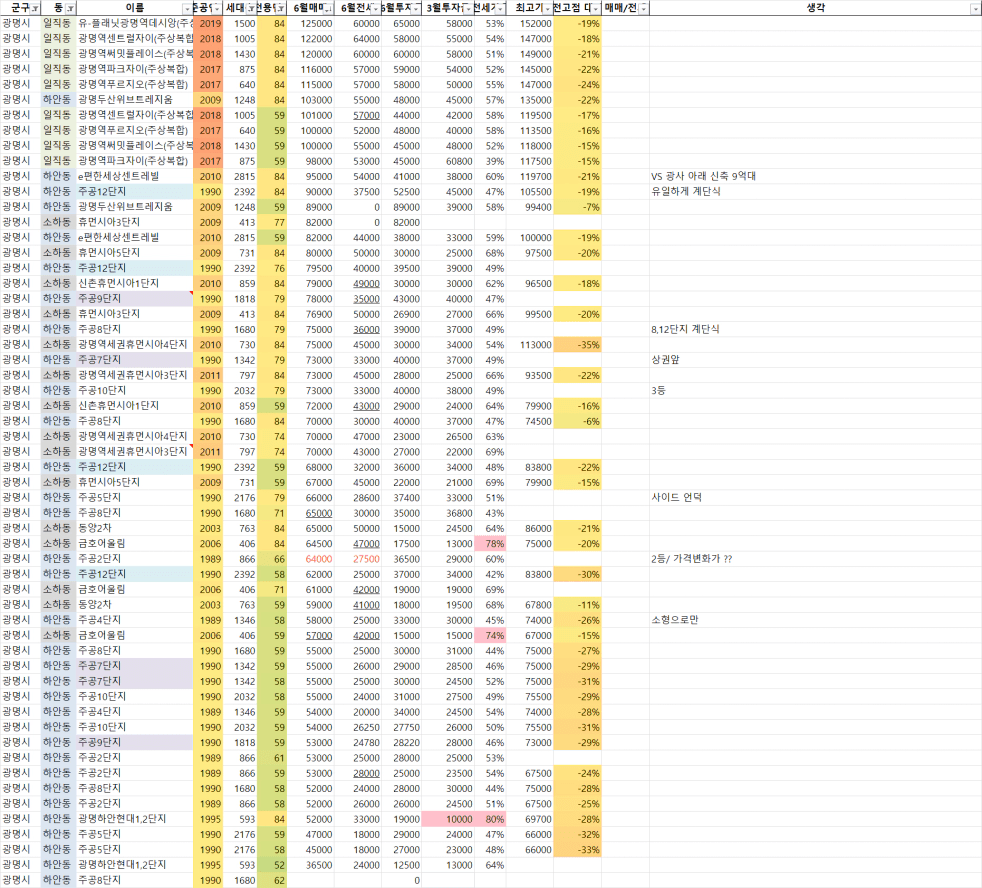Click the 93500 highest price cell
The width and height of the screenshot is (982, 888).
[x=530, y=376]
